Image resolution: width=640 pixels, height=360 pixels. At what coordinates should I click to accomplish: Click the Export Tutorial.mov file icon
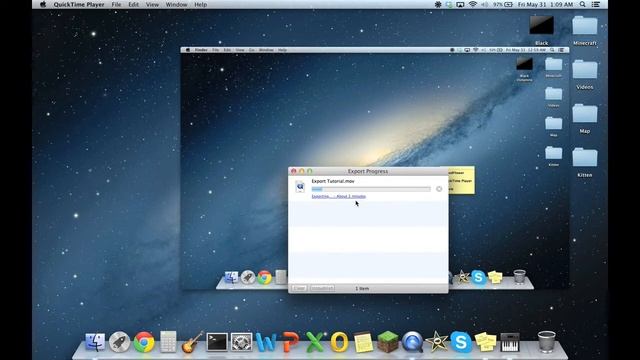tap(300, 187)
